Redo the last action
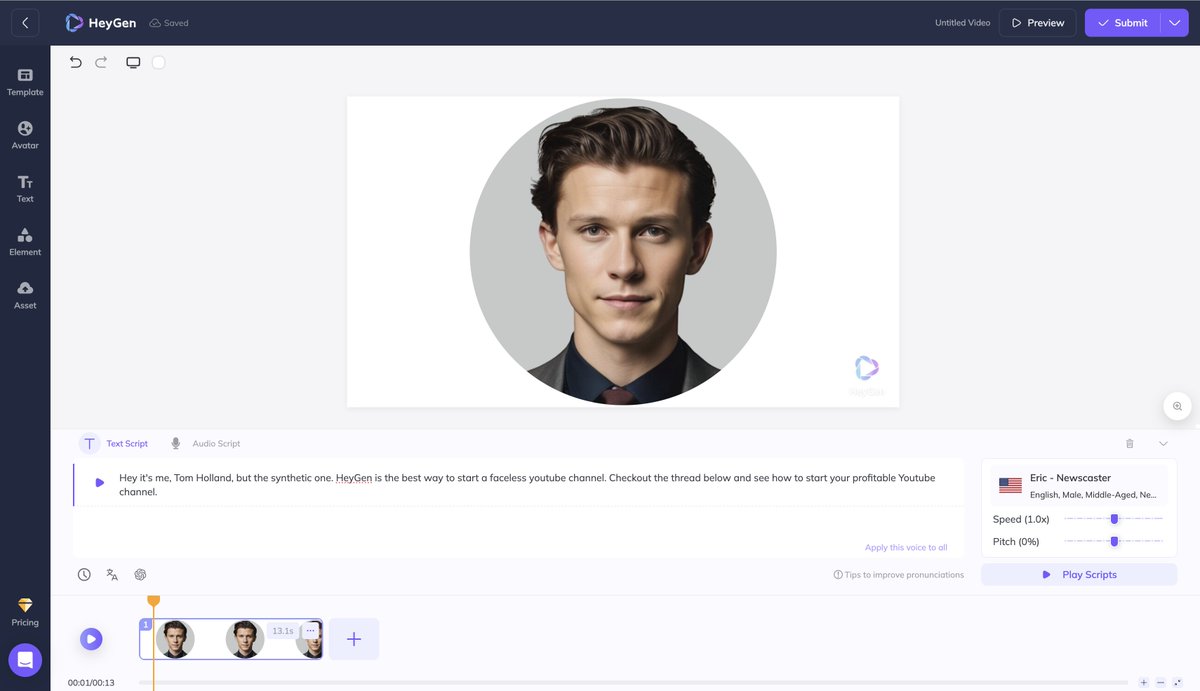 point(101,62)
